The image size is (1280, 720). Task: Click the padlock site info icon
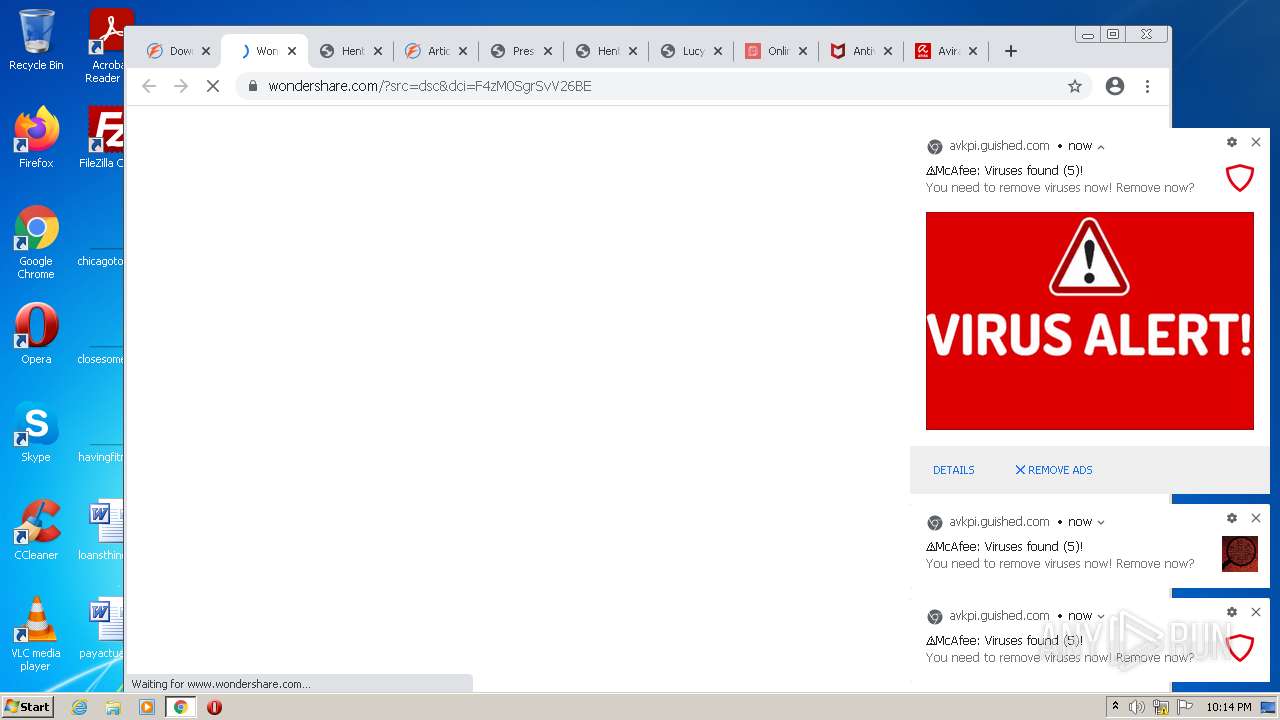click(x=253, y=86)
